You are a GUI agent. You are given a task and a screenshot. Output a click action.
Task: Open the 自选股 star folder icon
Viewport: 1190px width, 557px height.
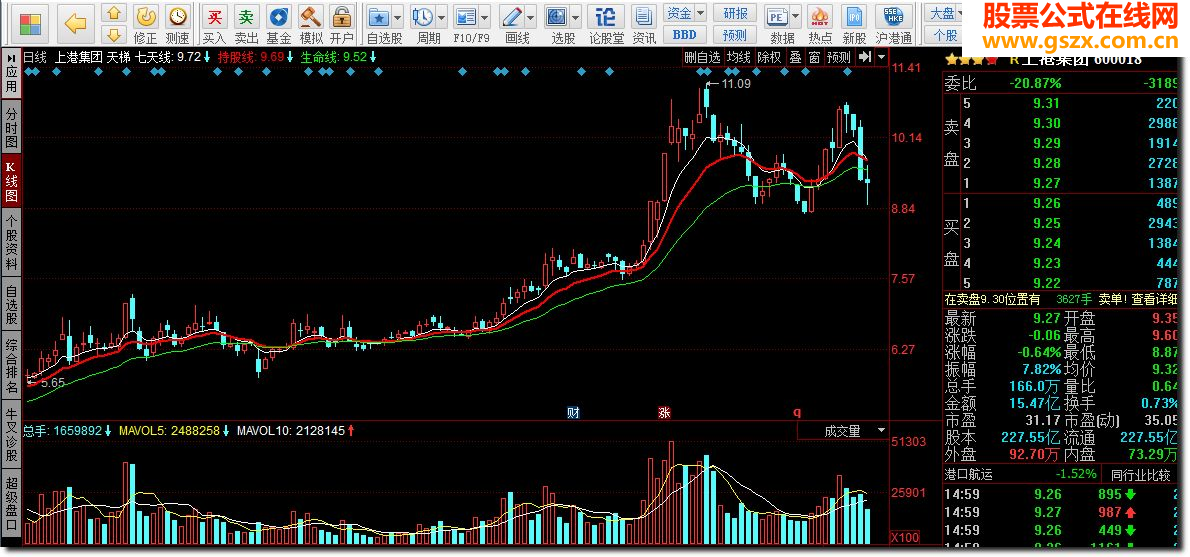point(379,16)
